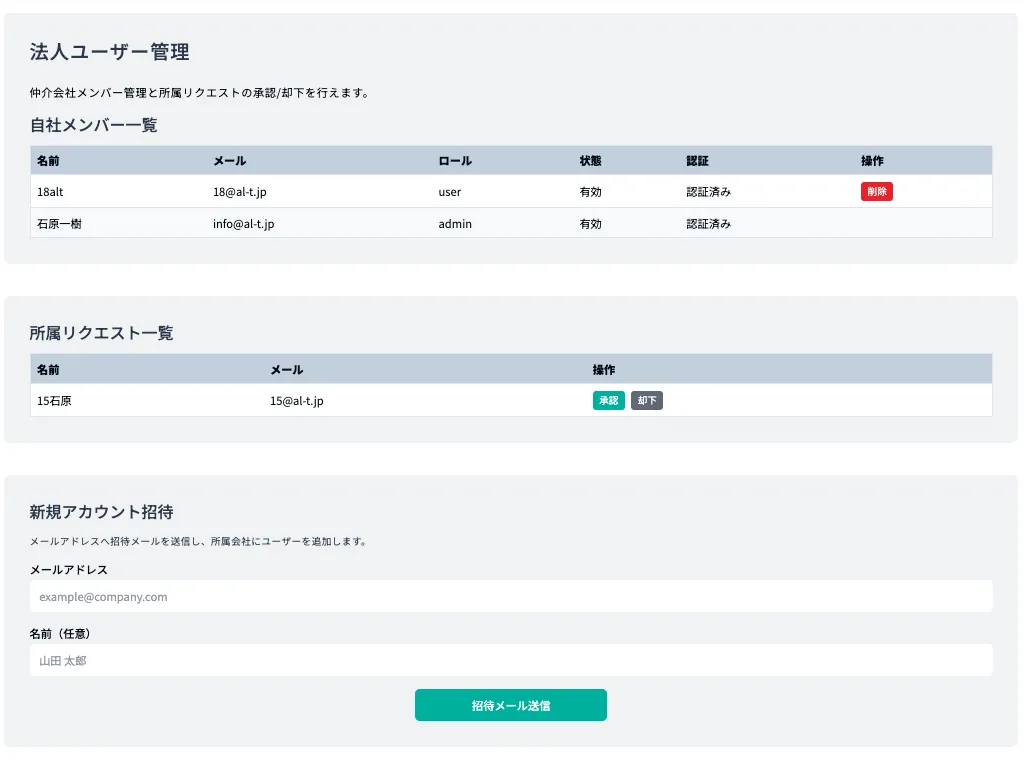Focus the 名前（任意） input field
Image resolution: width=1033 pixels, height=760 pixels.
[x=511, y=660]
